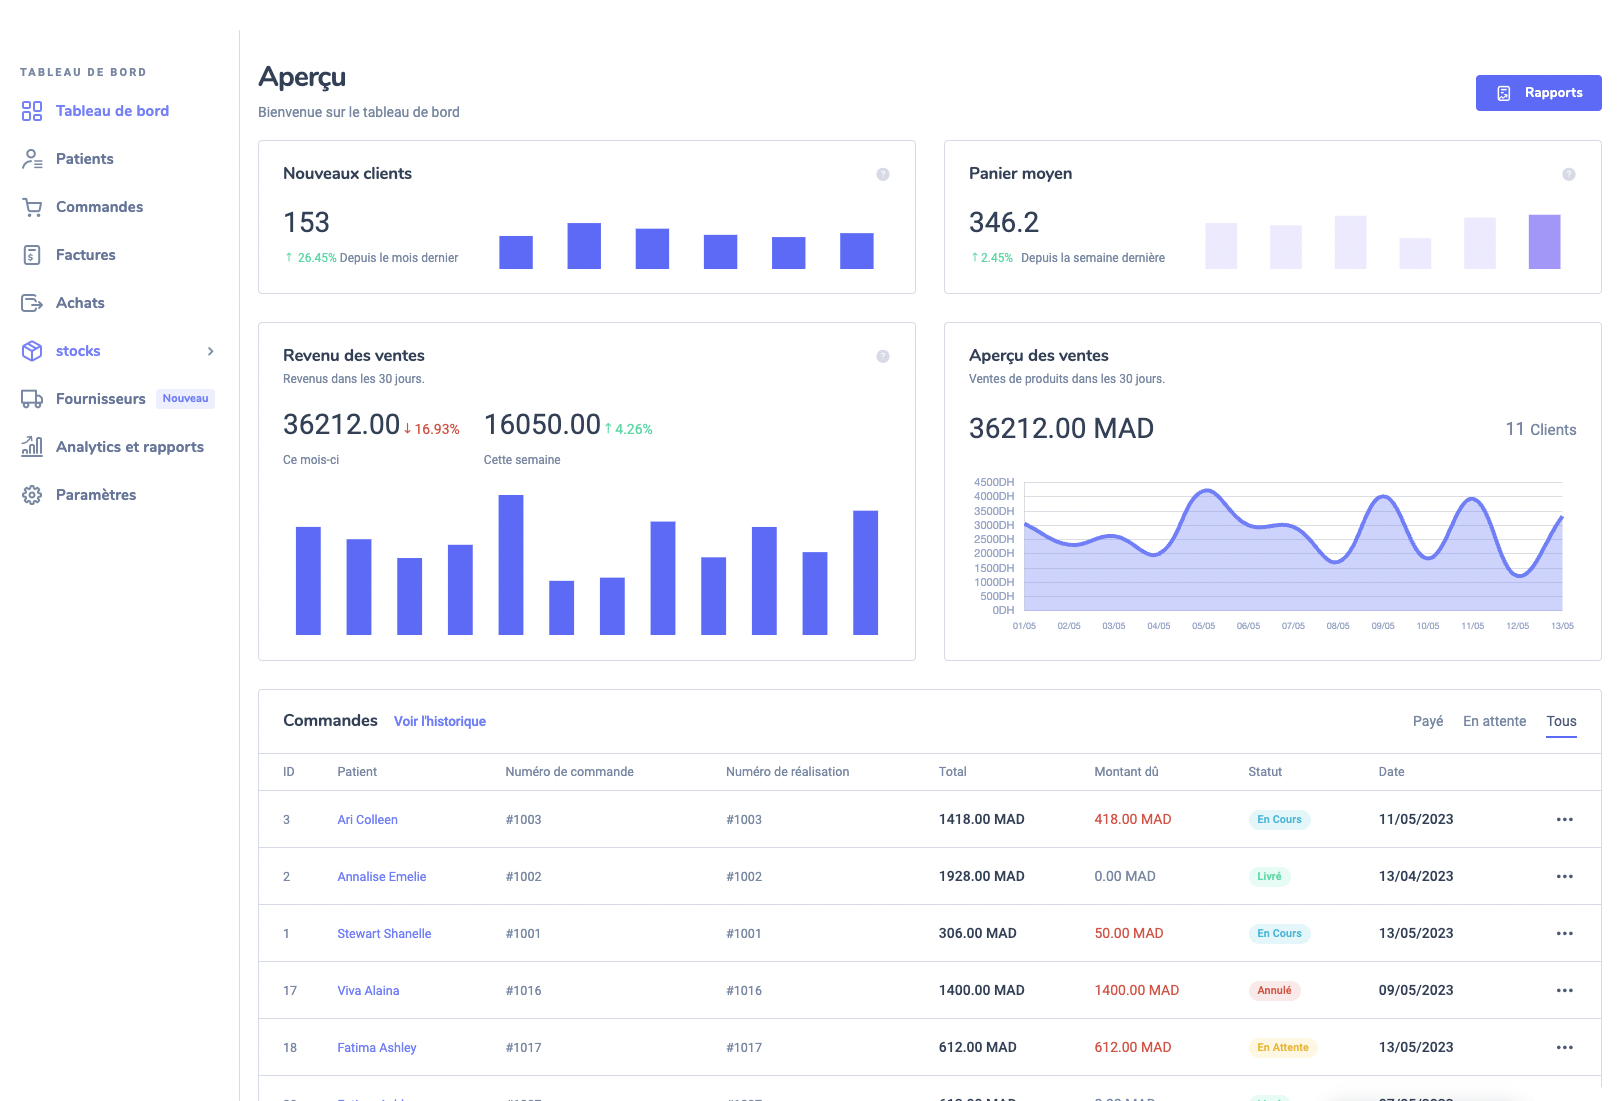Click the Fournisseurs truck icon

tap(32, 399)
